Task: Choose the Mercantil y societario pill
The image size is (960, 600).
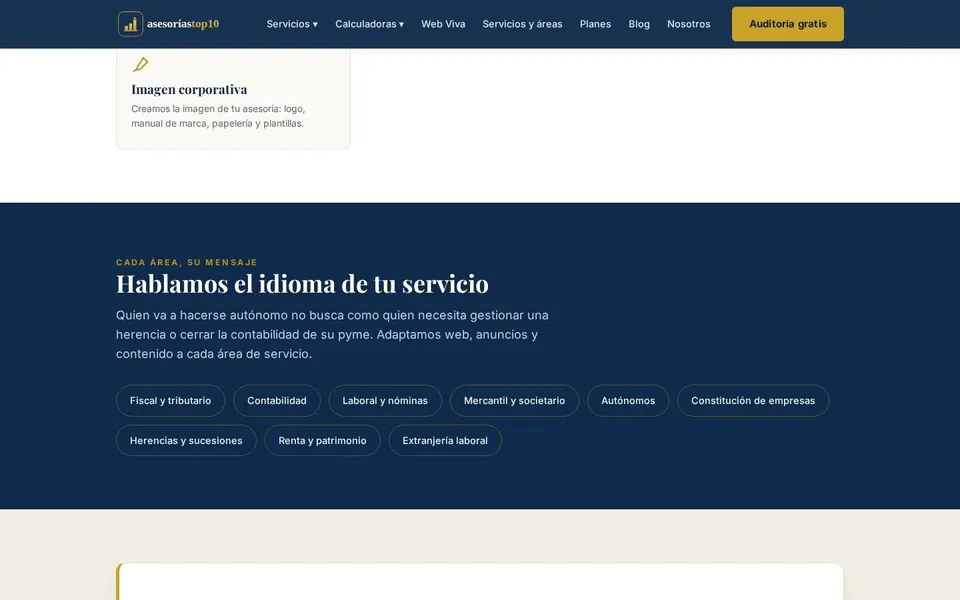Action: coord(514,400)
